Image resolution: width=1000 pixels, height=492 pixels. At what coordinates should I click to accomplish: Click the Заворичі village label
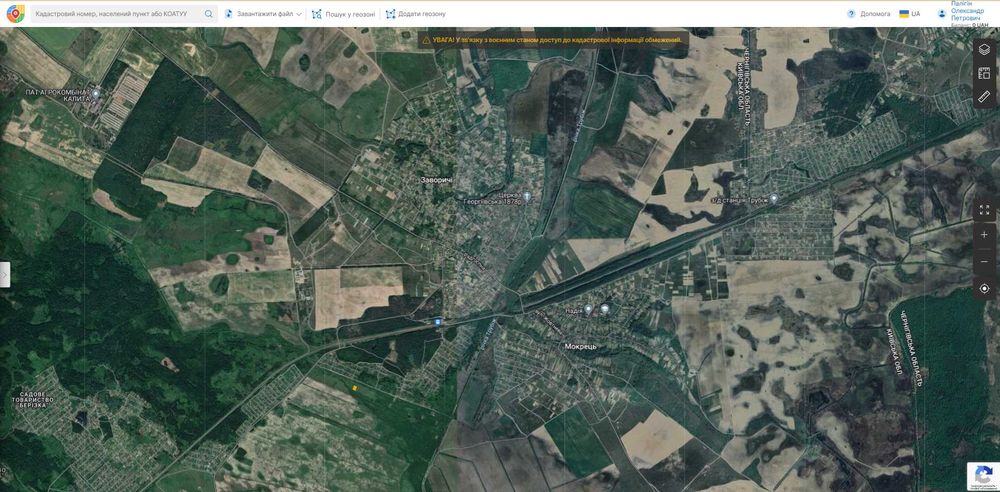(436, 181)
